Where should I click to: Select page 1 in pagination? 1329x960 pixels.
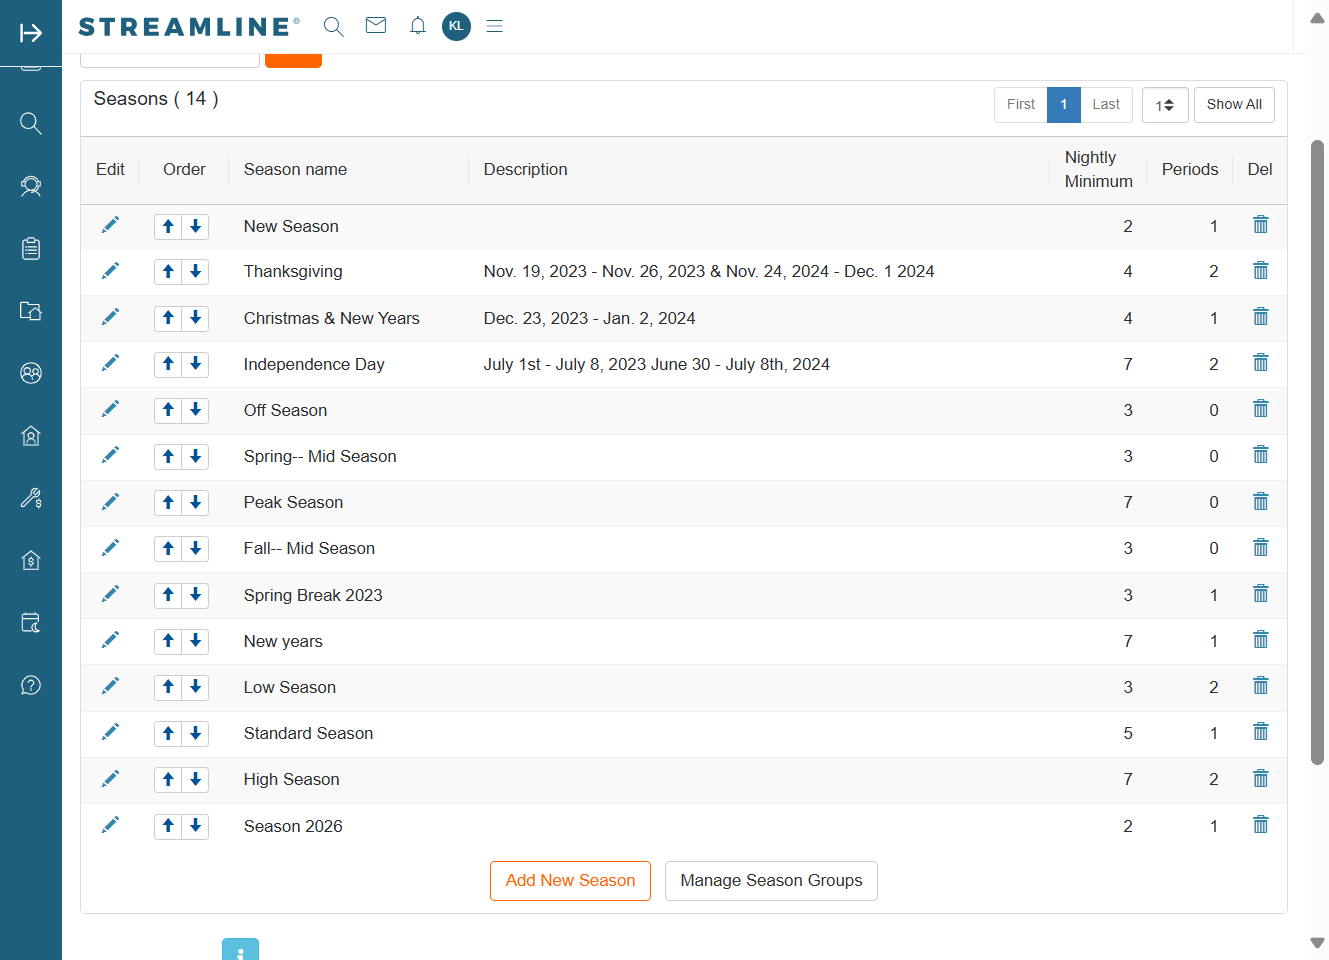[x=1064, y=105]
